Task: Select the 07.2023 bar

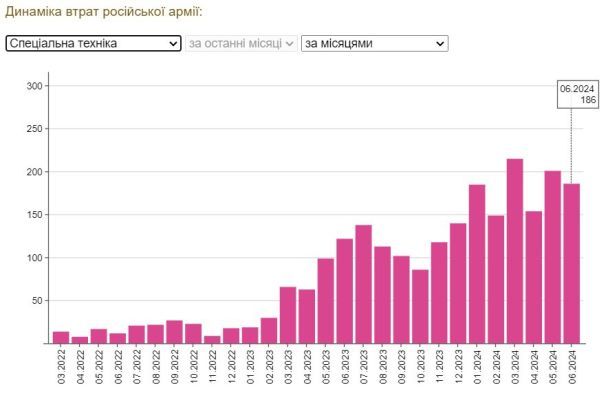Action: point(363,284)
